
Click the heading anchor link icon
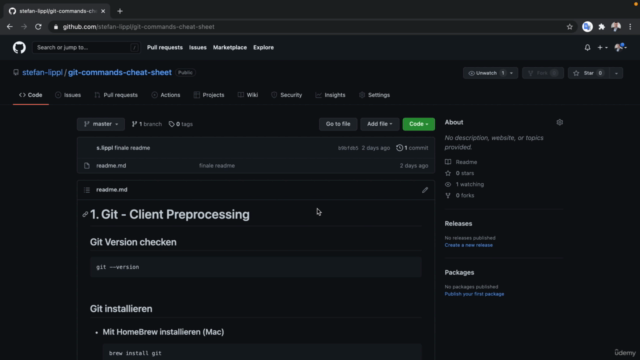(85, 214)
